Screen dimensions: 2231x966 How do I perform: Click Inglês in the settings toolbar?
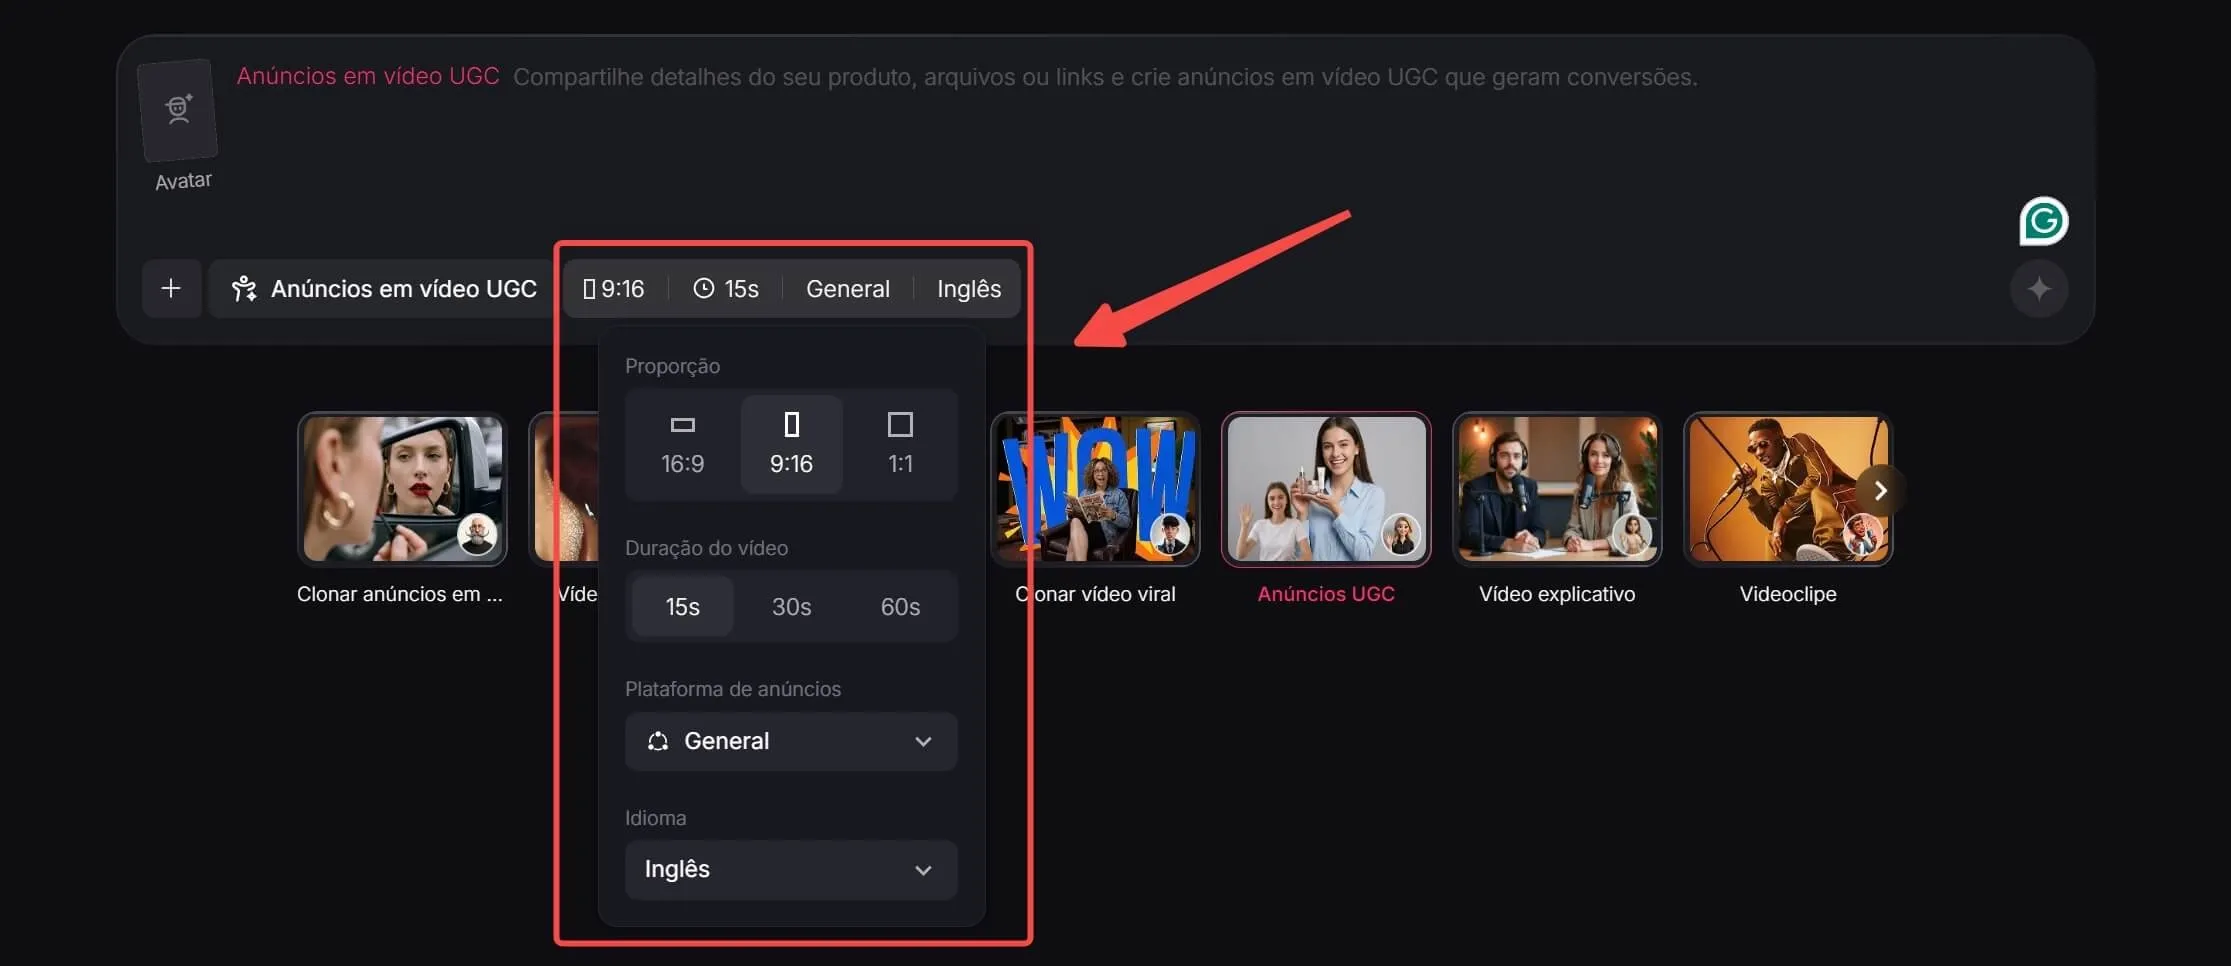[x=969, y=289]
